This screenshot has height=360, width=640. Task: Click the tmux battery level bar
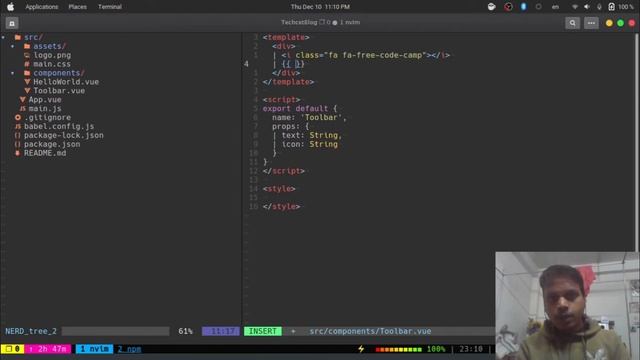tap(398, 349)
